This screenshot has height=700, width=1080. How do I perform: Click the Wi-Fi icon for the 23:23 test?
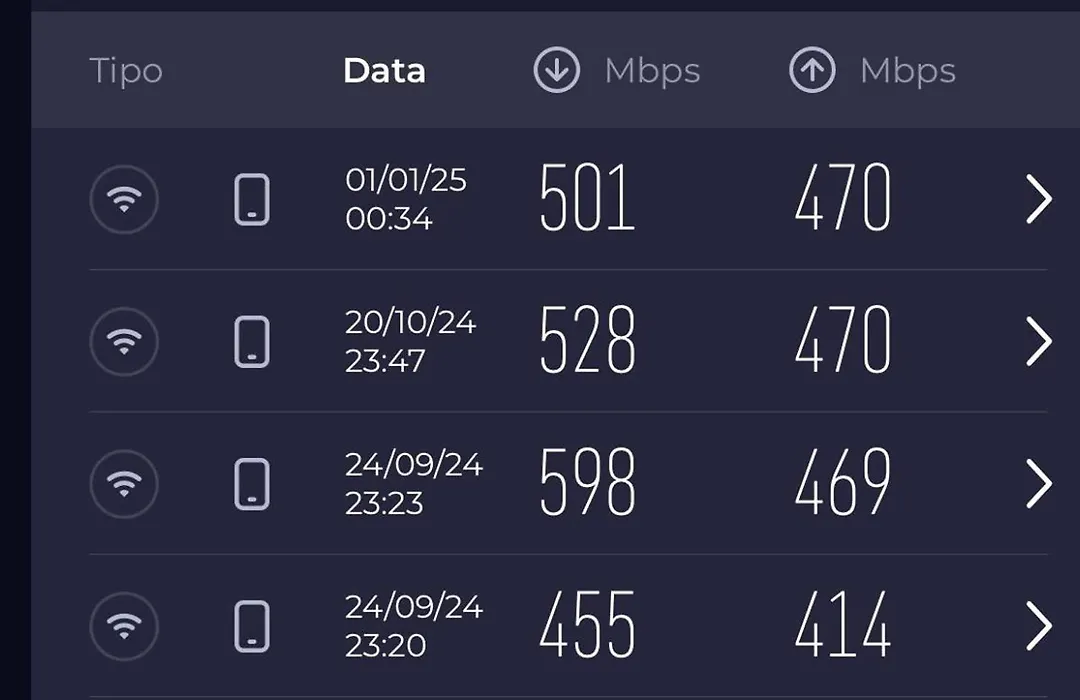tap(124, 484)
